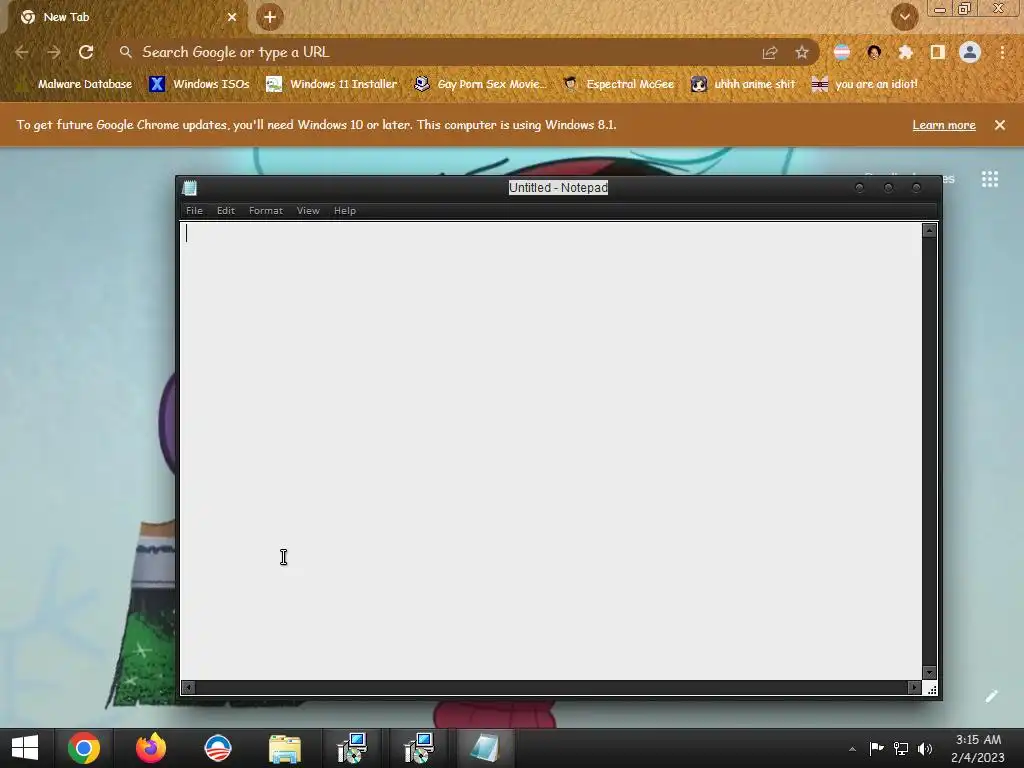Click Notepad's horizontal scrollbar right arrow
This screenshot has width=1024, height=768.
point(914,687)
